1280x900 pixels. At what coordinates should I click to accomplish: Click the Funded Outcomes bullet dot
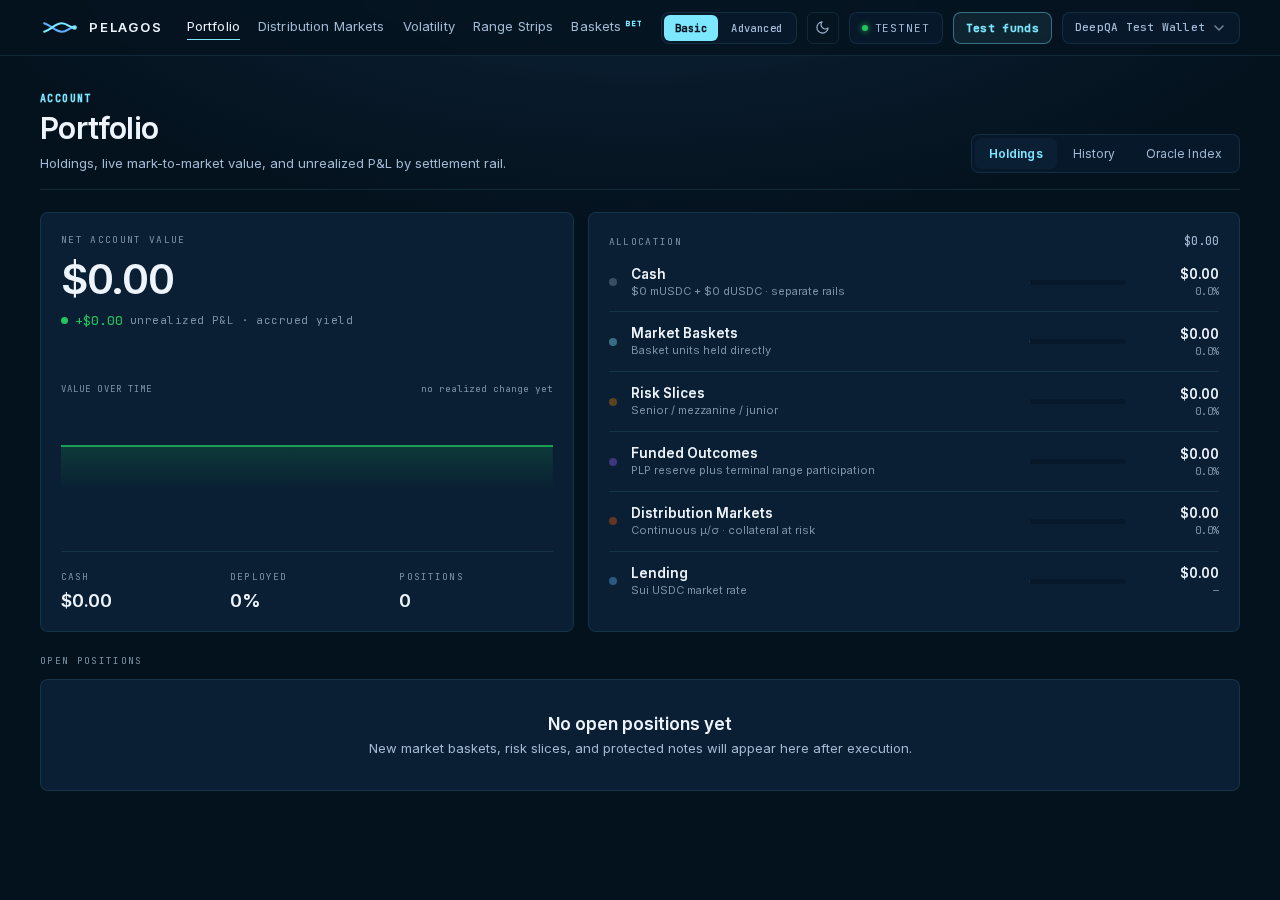(613, 462)
